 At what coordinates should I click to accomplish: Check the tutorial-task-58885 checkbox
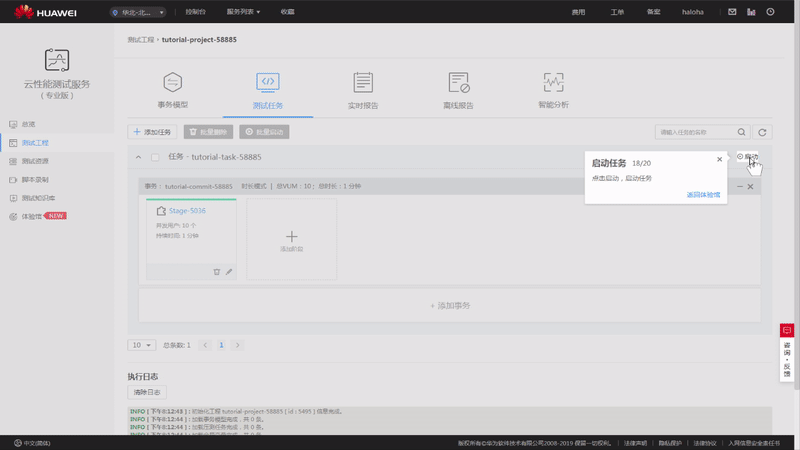tap(155, 157)
